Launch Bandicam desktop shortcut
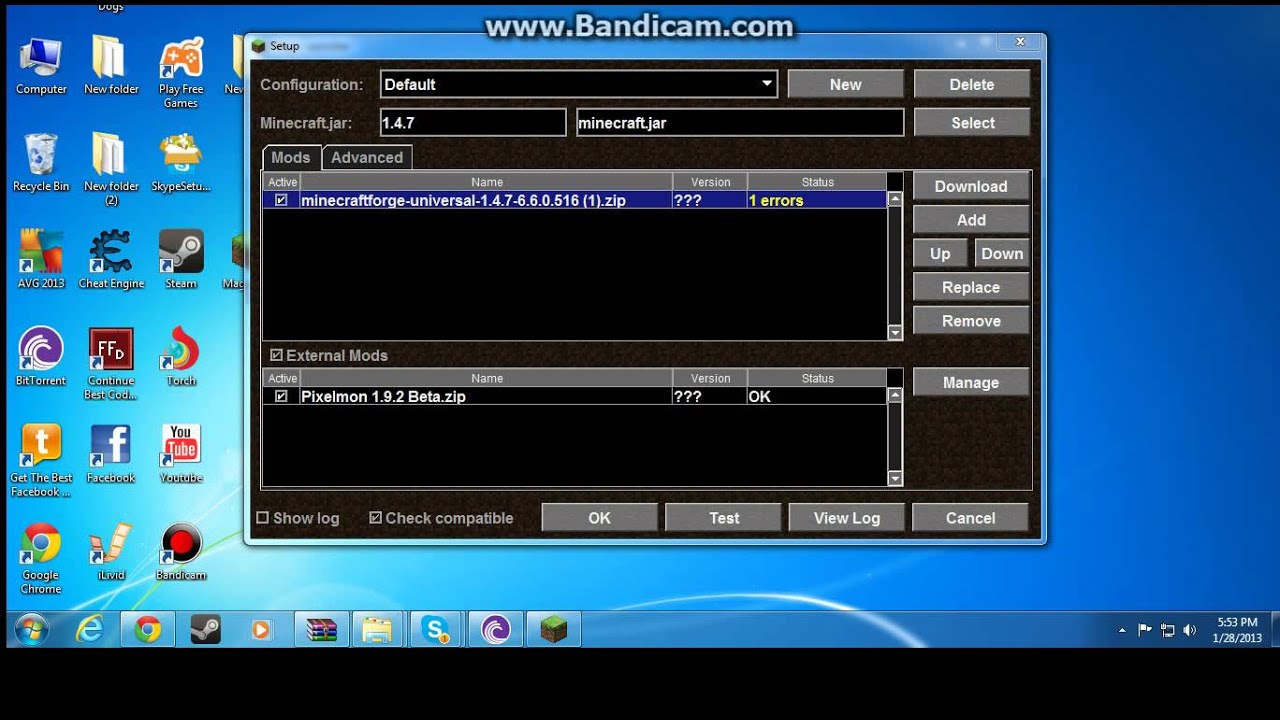Screen dimensions: 1280x720 click(181, 551)
